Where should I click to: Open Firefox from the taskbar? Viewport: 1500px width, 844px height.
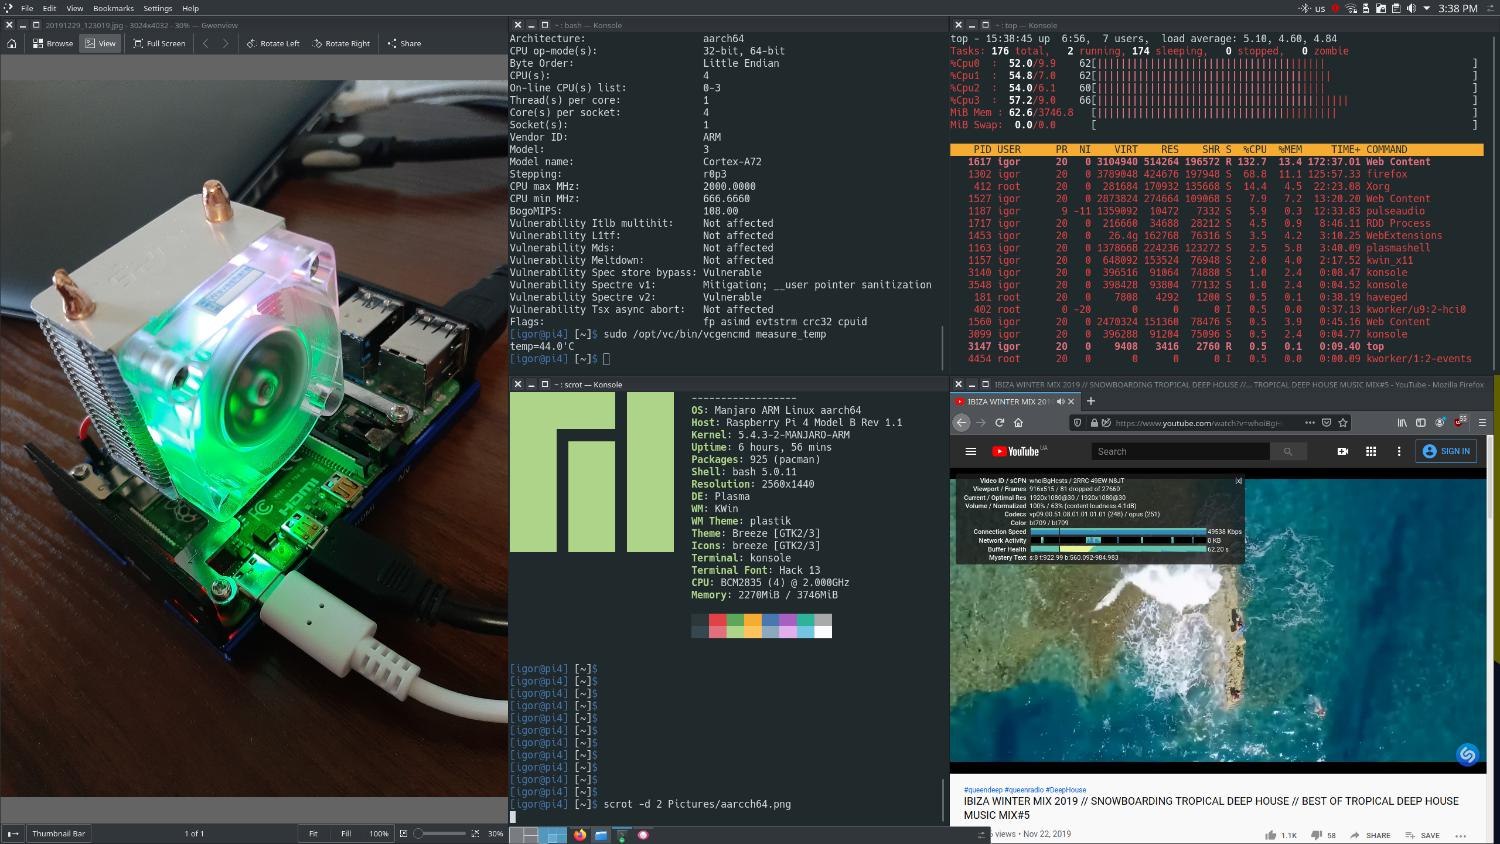[579, 834]
